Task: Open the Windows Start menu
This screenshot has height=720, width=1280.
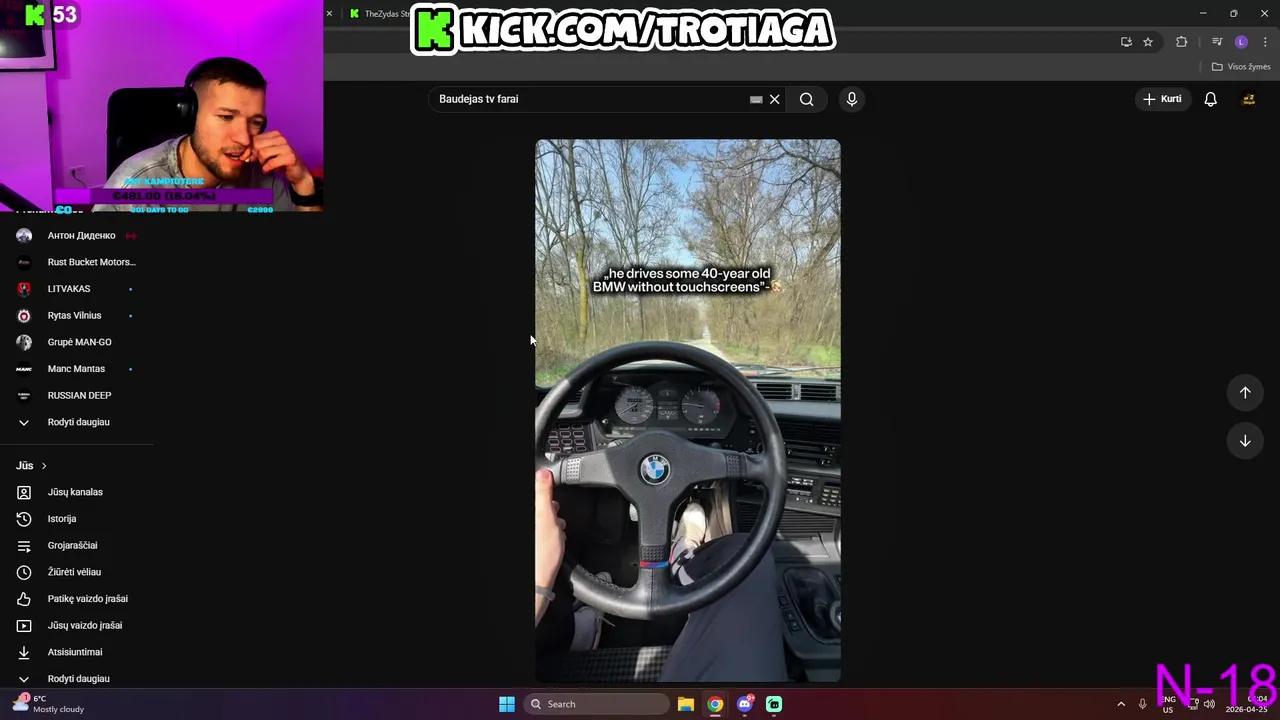Action: coord(507,704)
